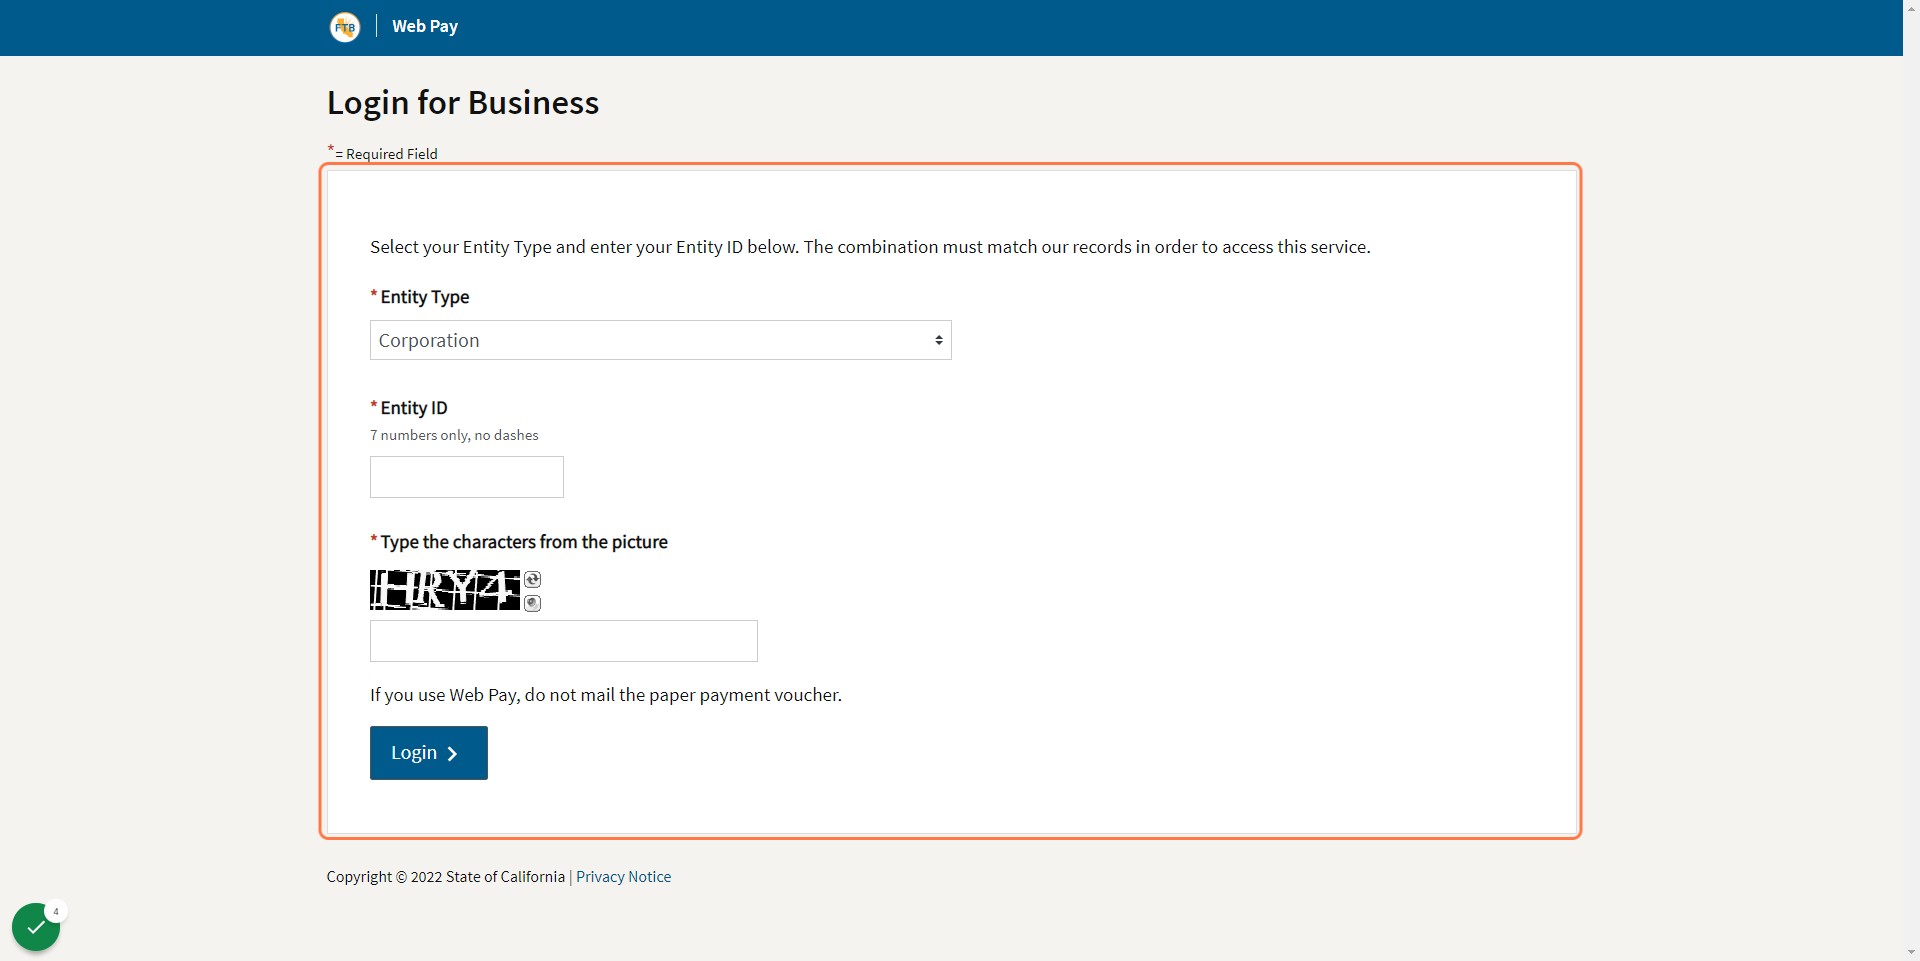Screen dimensions: 1920x961
Task: Open the Entity Type dropdown
Action: 660,340
